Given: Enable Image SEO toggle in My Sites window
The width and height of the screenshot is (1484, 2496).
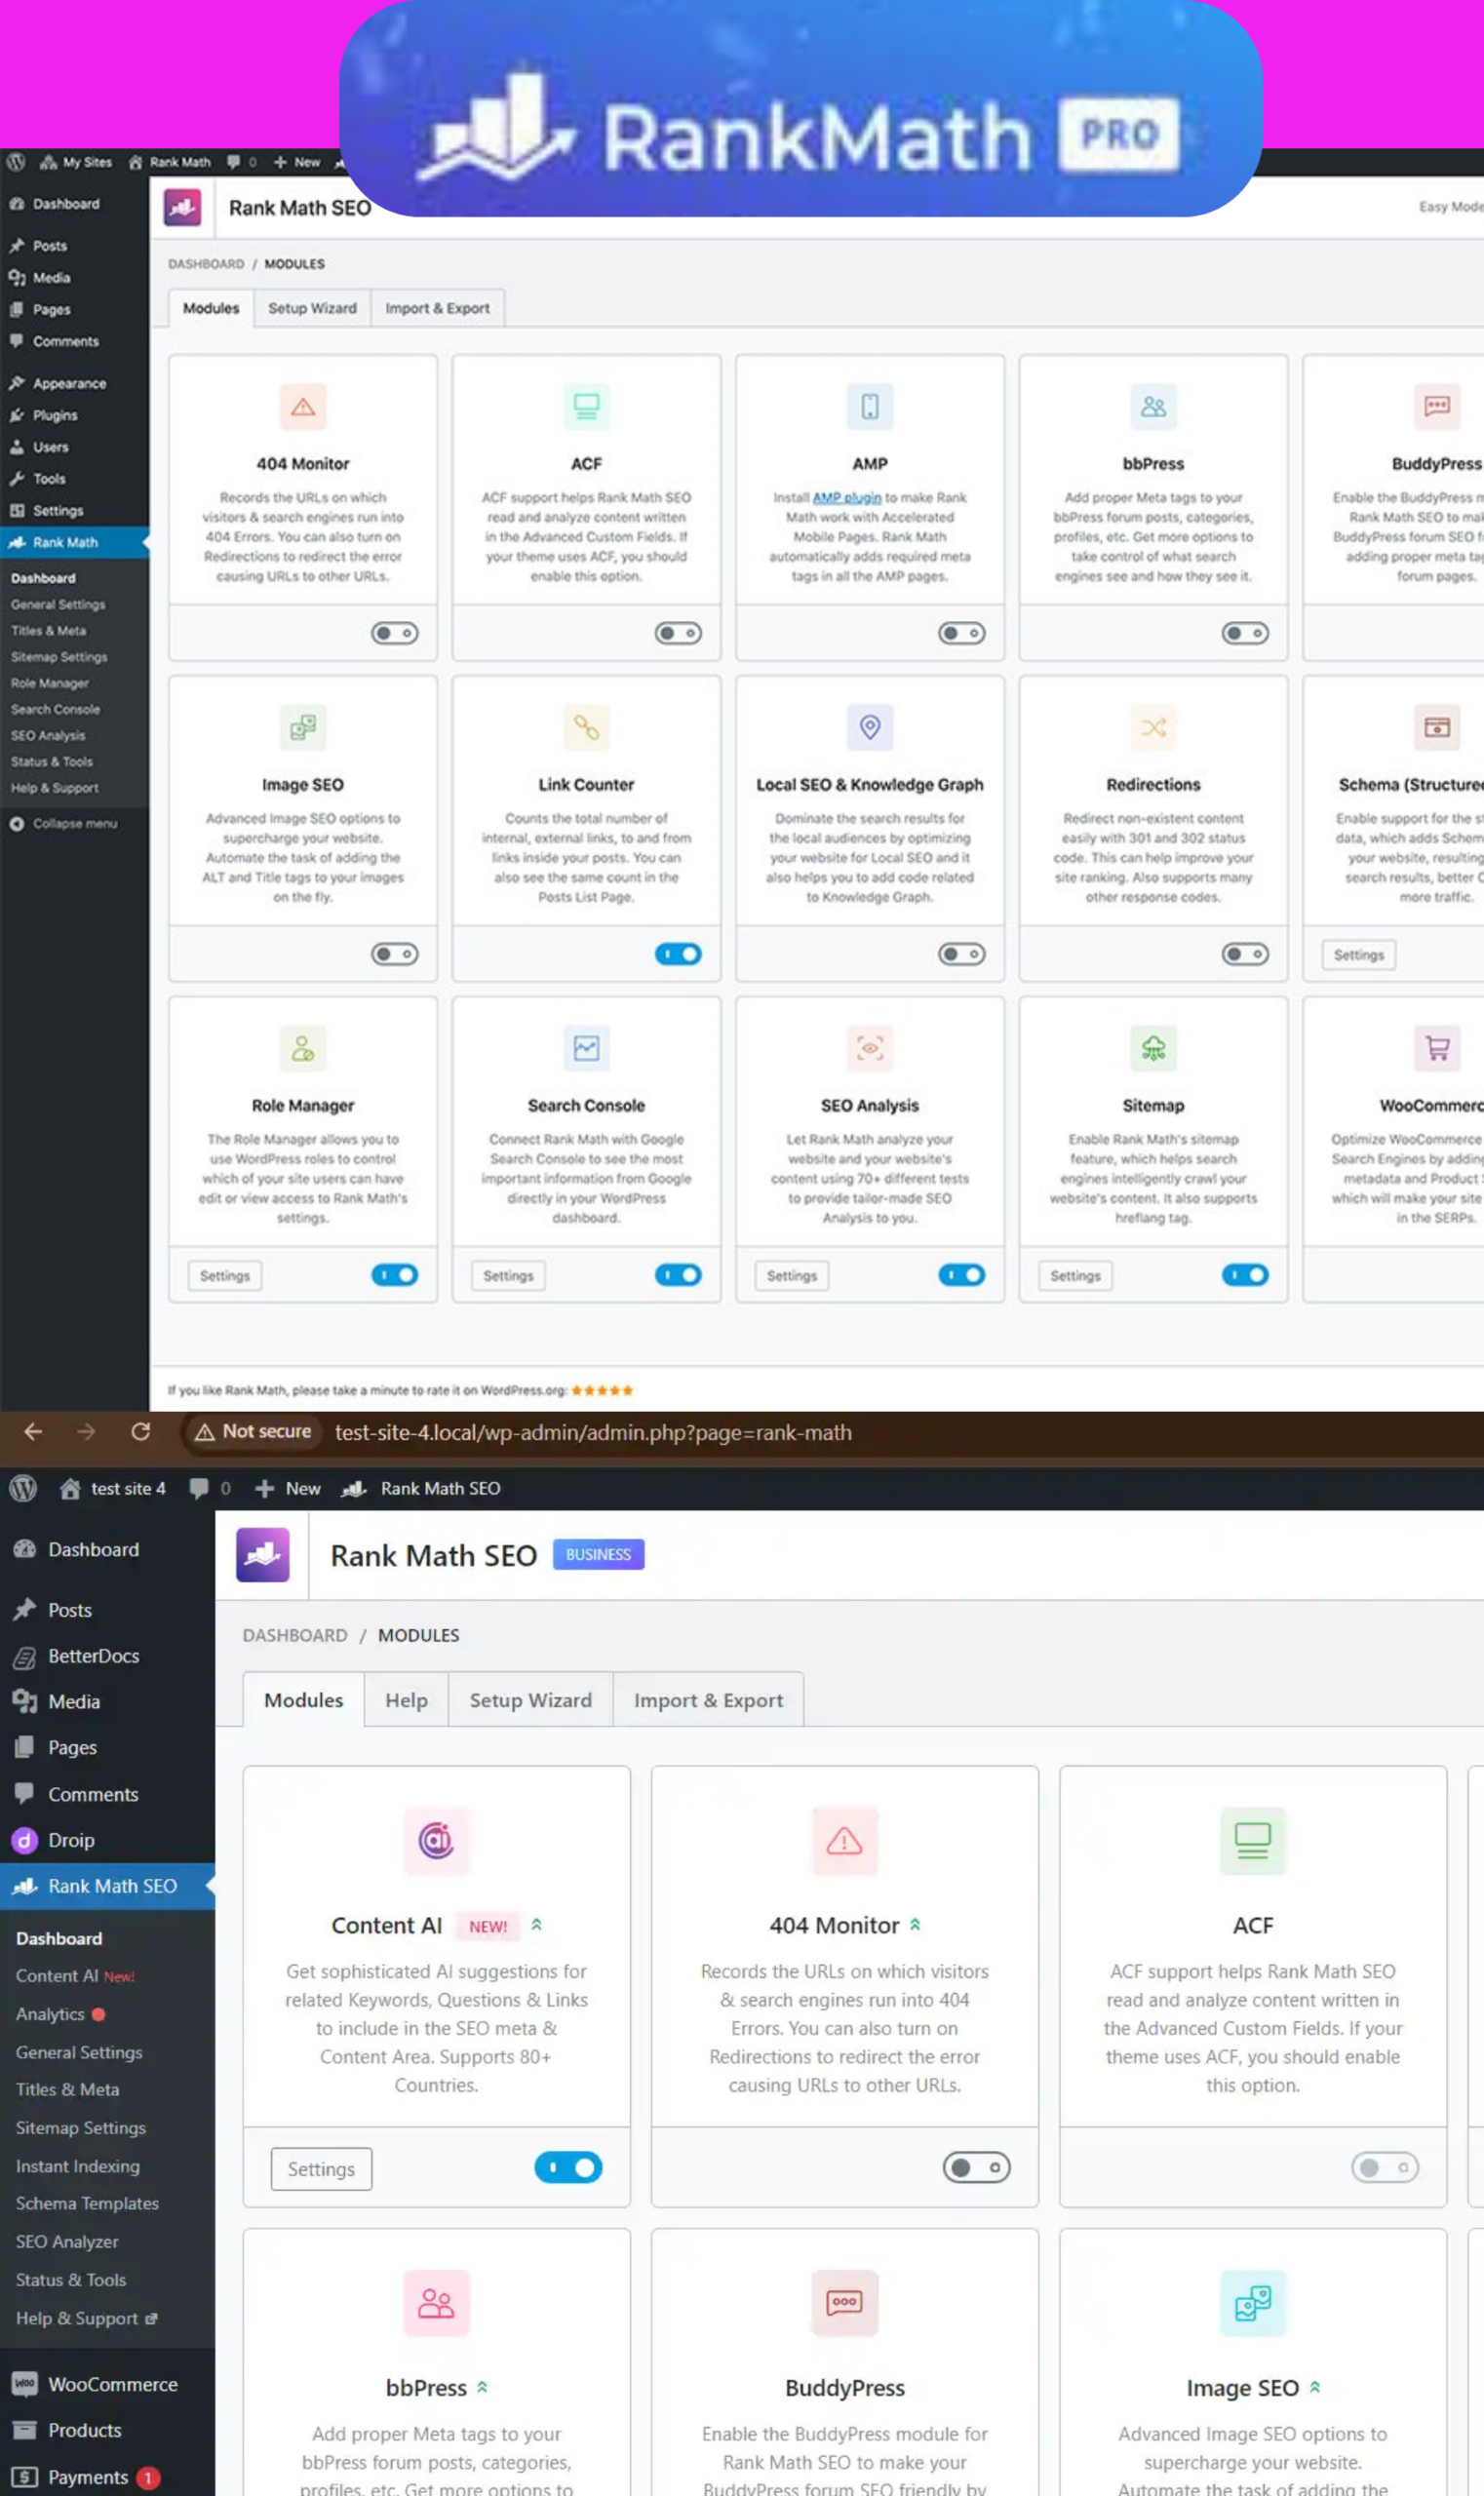Looking at the screenshot, I should point(395,954).
